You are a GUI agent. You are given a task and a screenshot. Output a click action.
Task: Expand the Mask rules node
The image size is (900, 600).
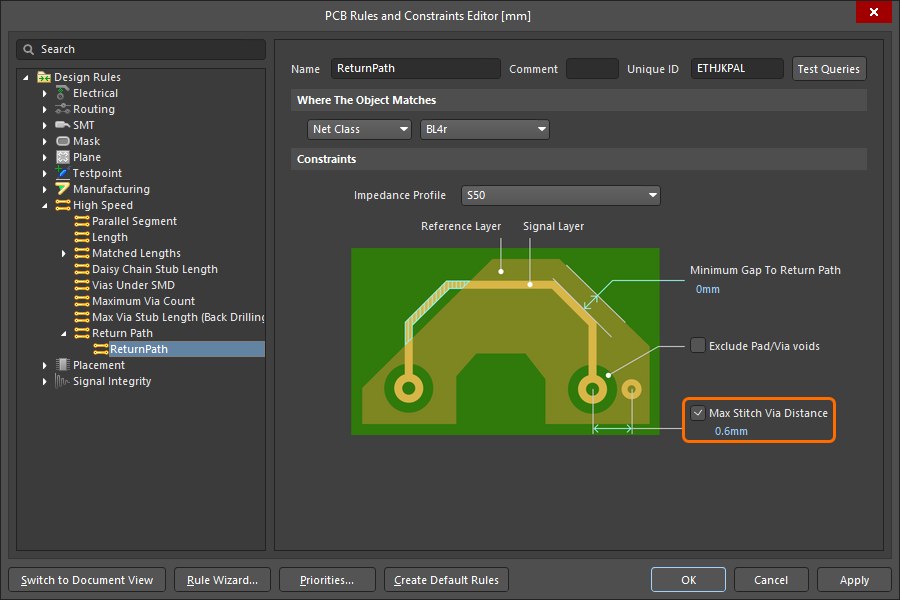[x=45, y=141]
